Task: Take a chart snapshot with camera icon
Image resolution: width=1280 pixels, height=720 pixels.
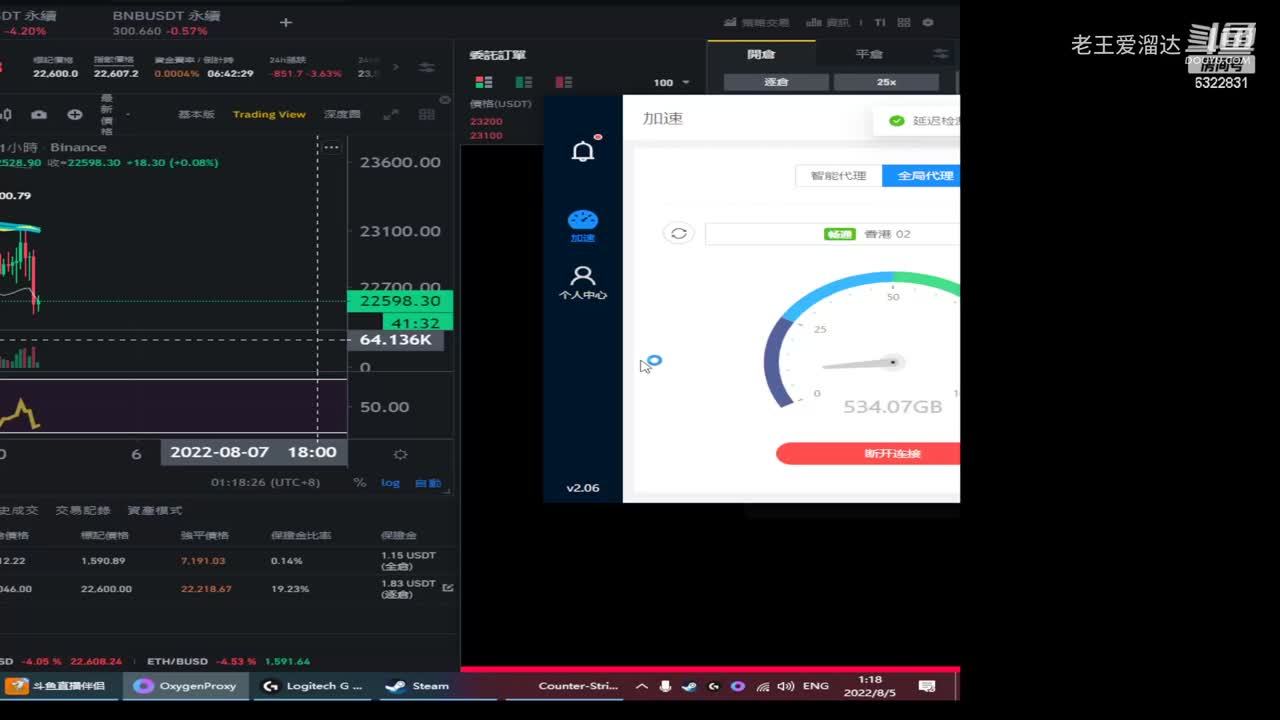Action: 39,115
